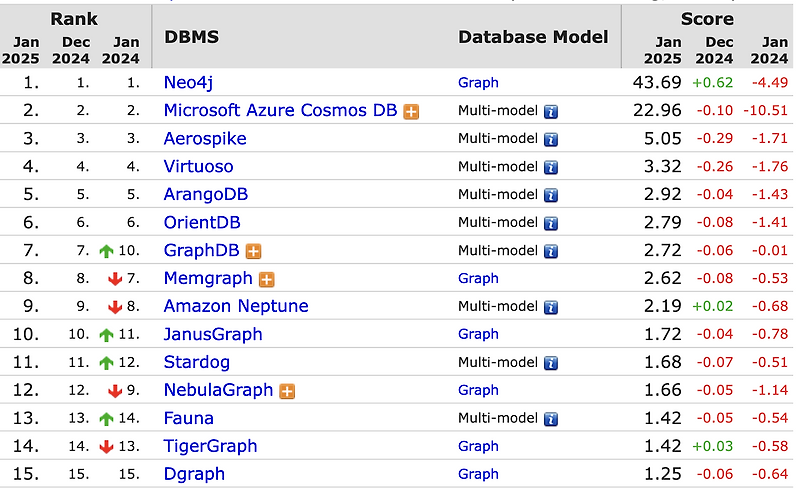Image resolution: width=800 pixels, height=489 pixels.
Task: Click the DBMS column header
Action: pos(191,37)
